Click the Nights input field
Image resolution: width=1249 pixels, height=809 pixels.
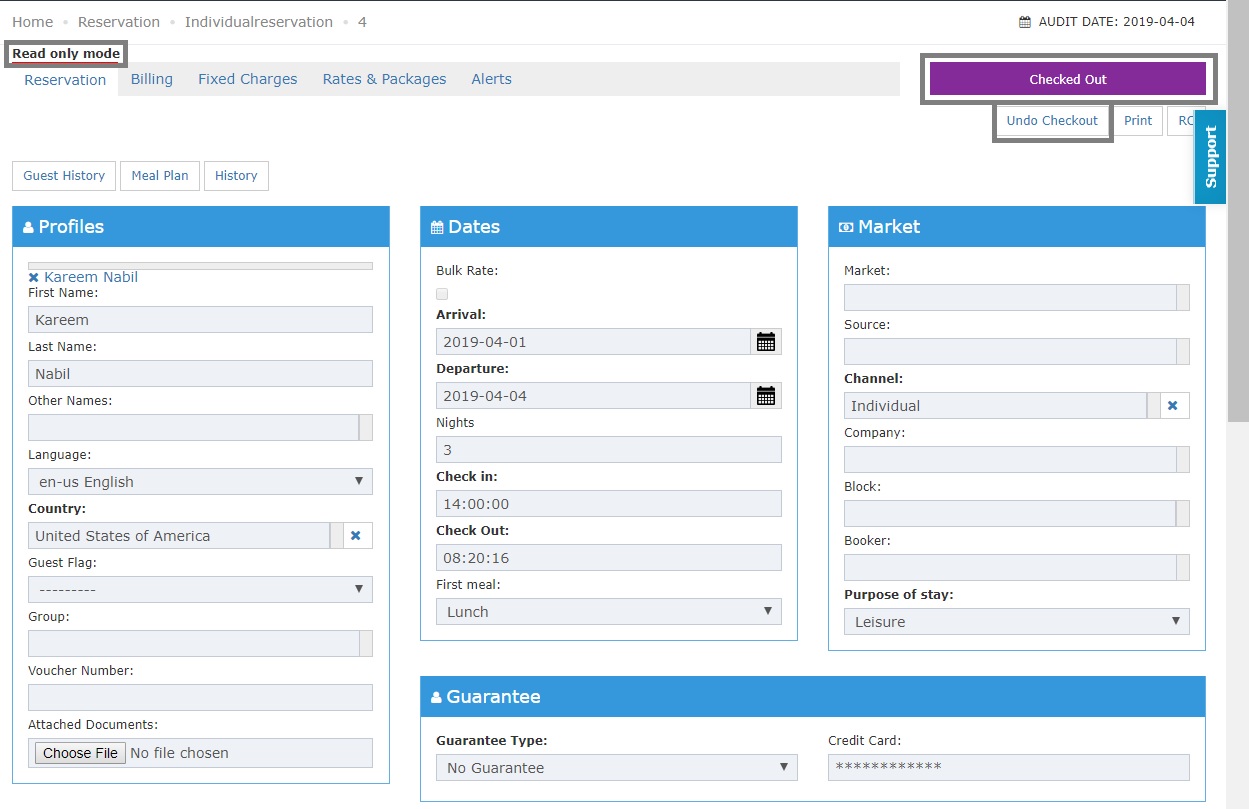tap(609, 450)
